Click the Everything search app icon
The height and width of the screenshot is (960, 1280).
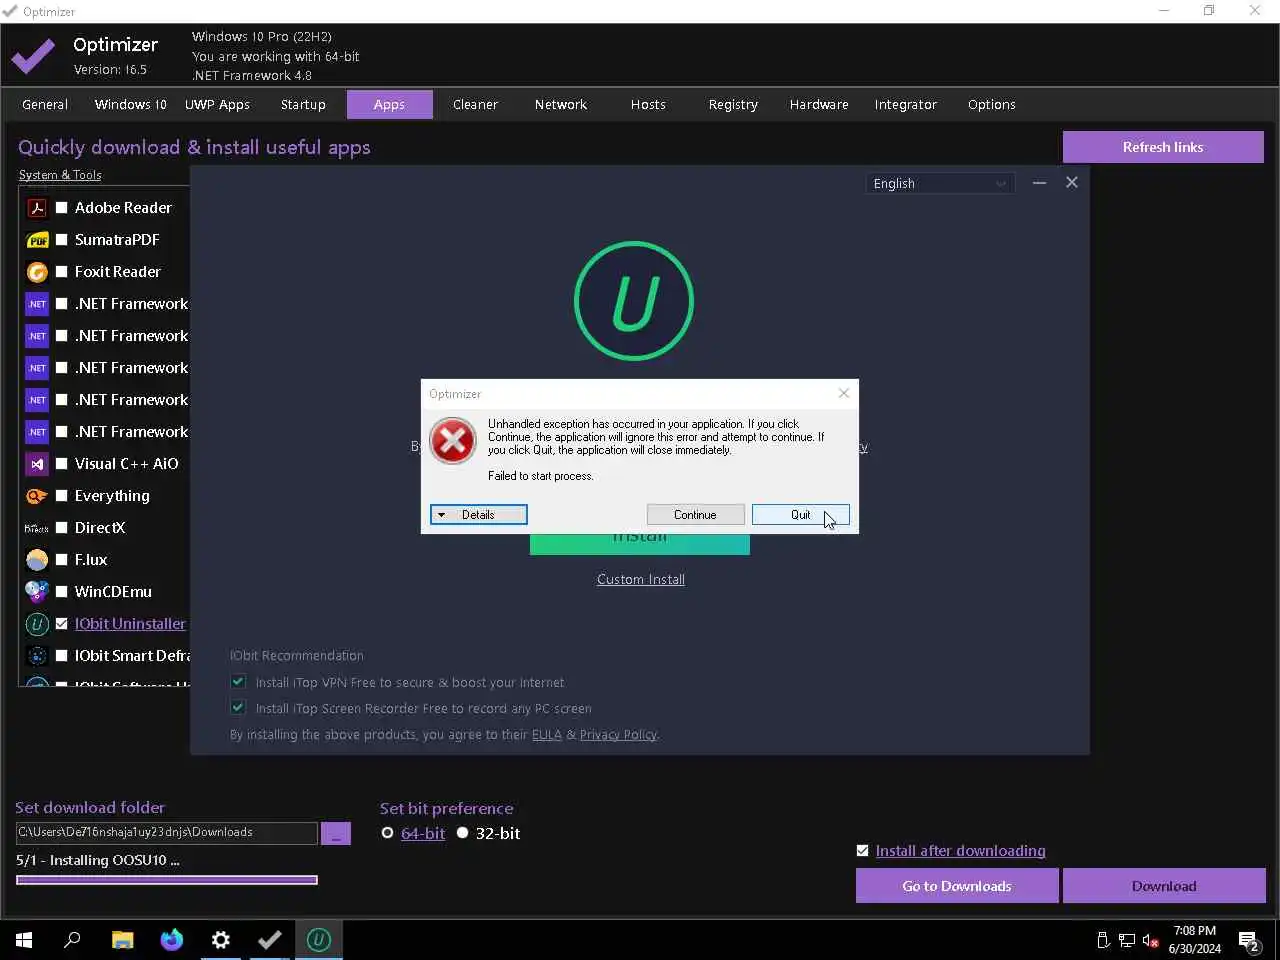coord(37,496)
